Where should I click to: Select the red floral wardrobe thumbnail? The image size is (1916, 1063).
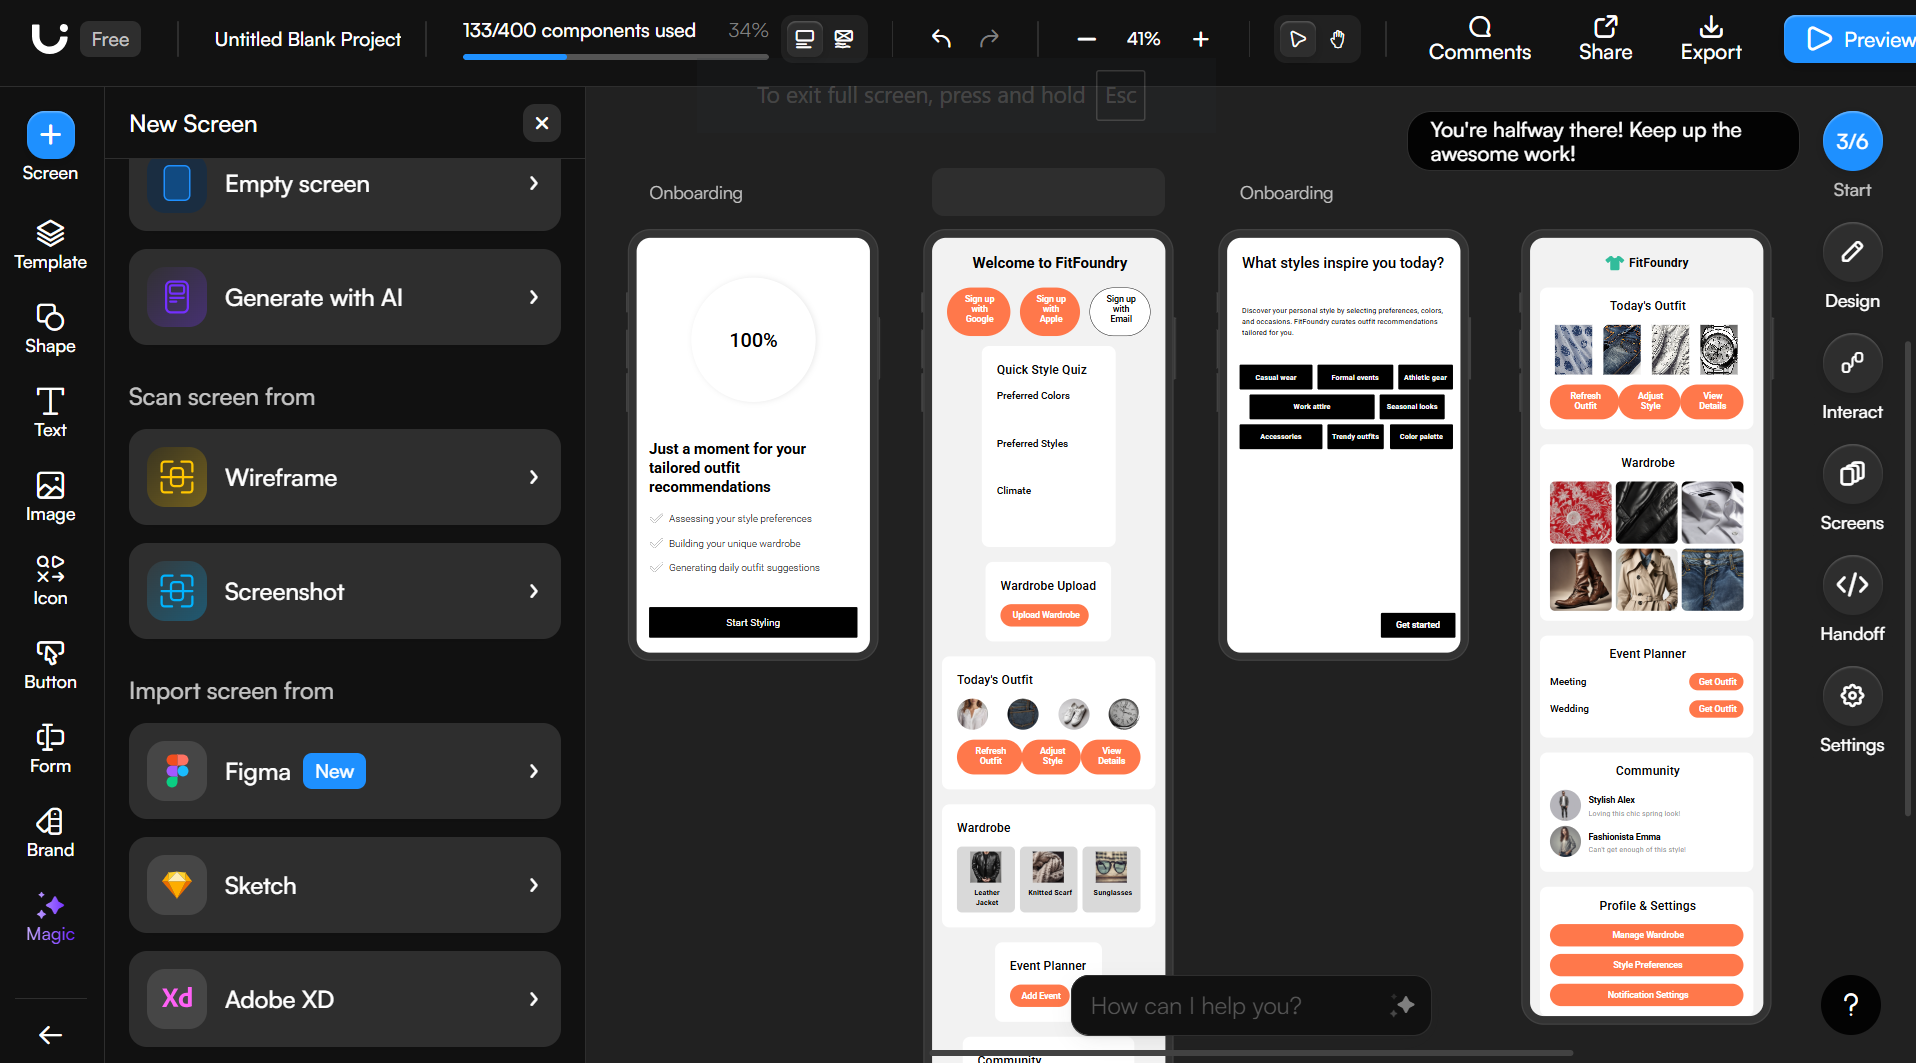point(1580,512)
